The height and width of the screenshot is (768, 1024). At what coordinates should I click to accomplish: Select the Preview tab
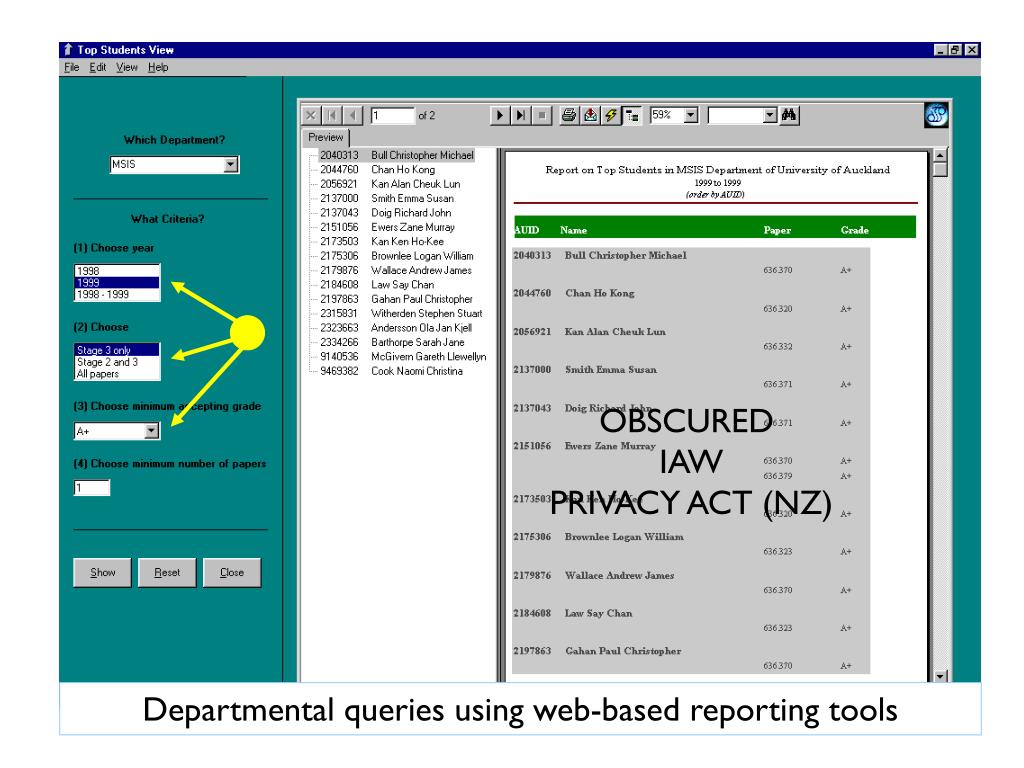click(325, 138)
